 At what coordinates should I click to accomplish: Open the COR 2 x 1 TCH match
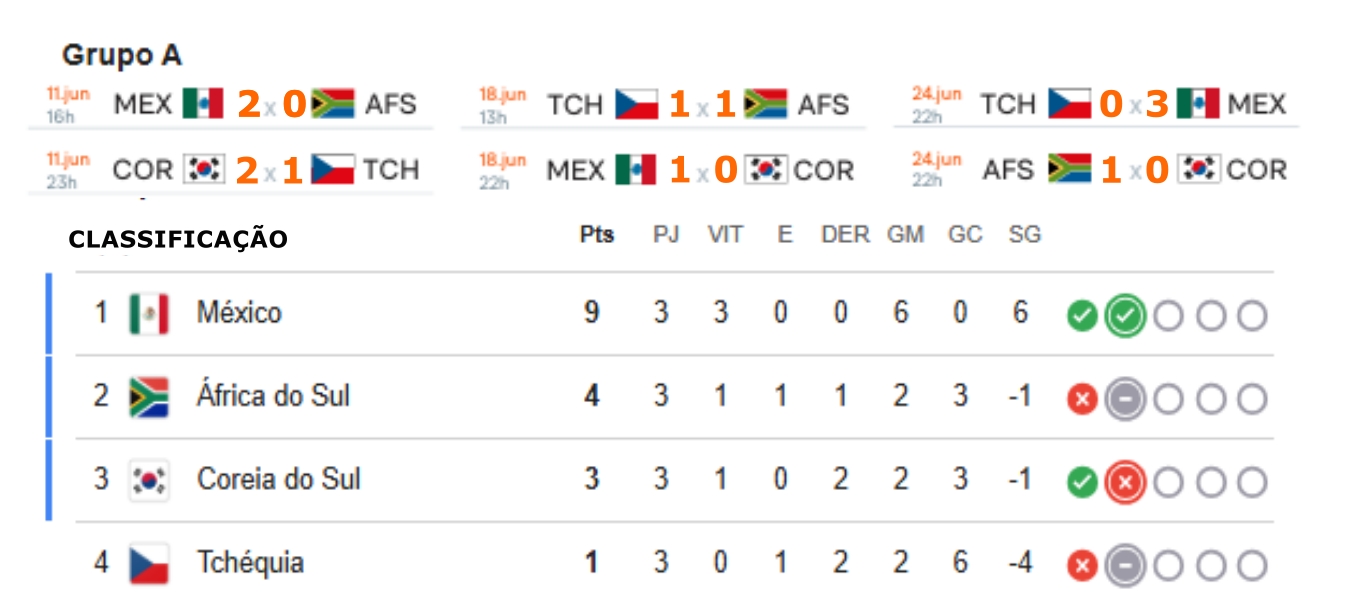[232, 170]
